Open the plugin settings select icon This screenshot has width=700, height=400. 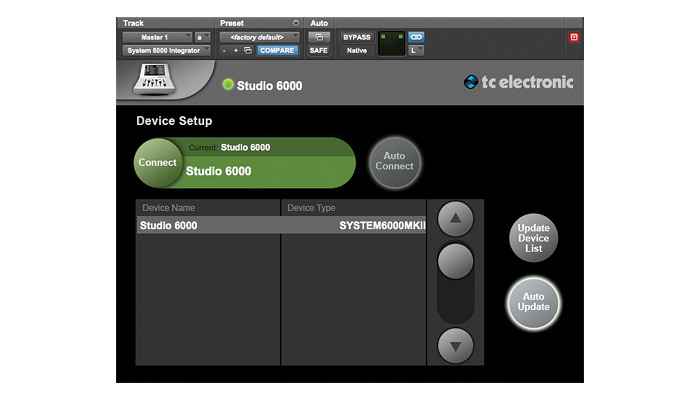(x=248, y=50)
